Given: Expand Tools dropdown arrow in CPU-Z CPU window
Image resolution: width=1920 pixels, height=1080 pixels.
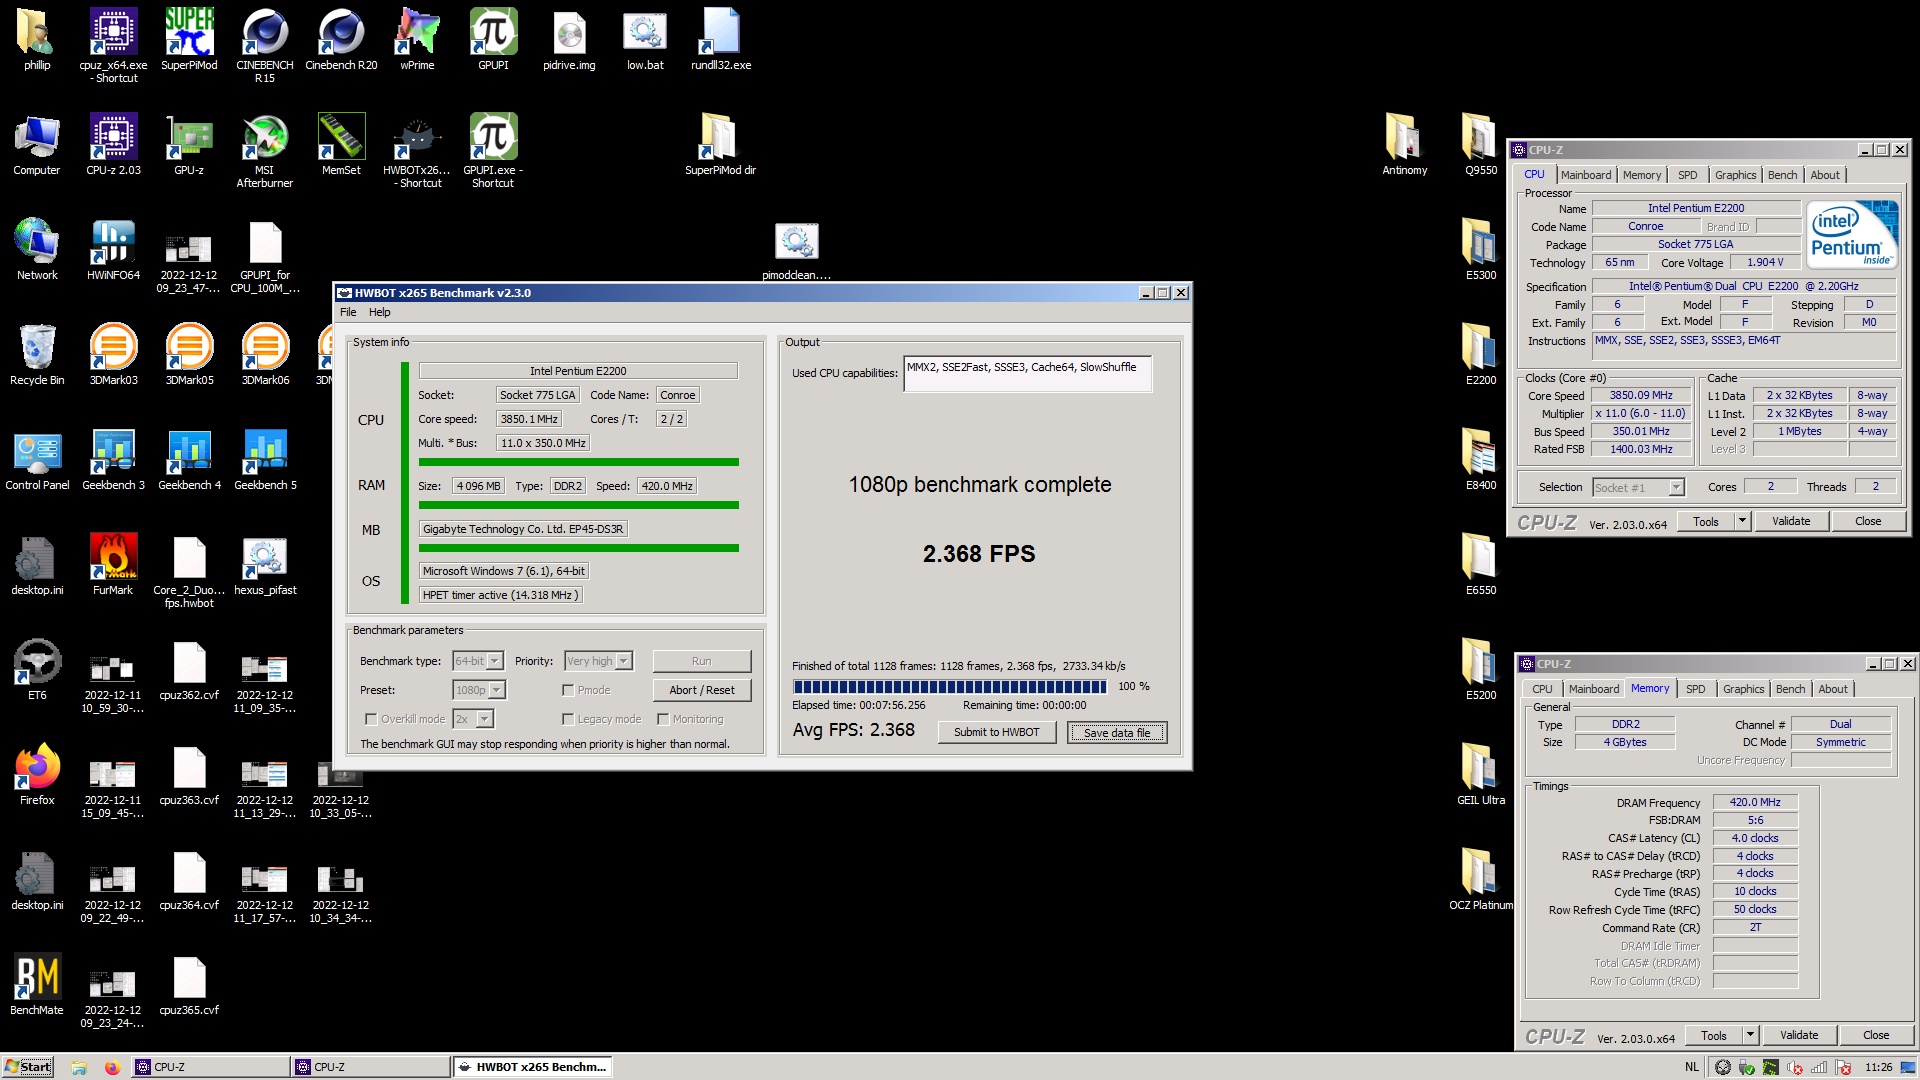Looking at the screenshot, I should tap(1742, 521).
